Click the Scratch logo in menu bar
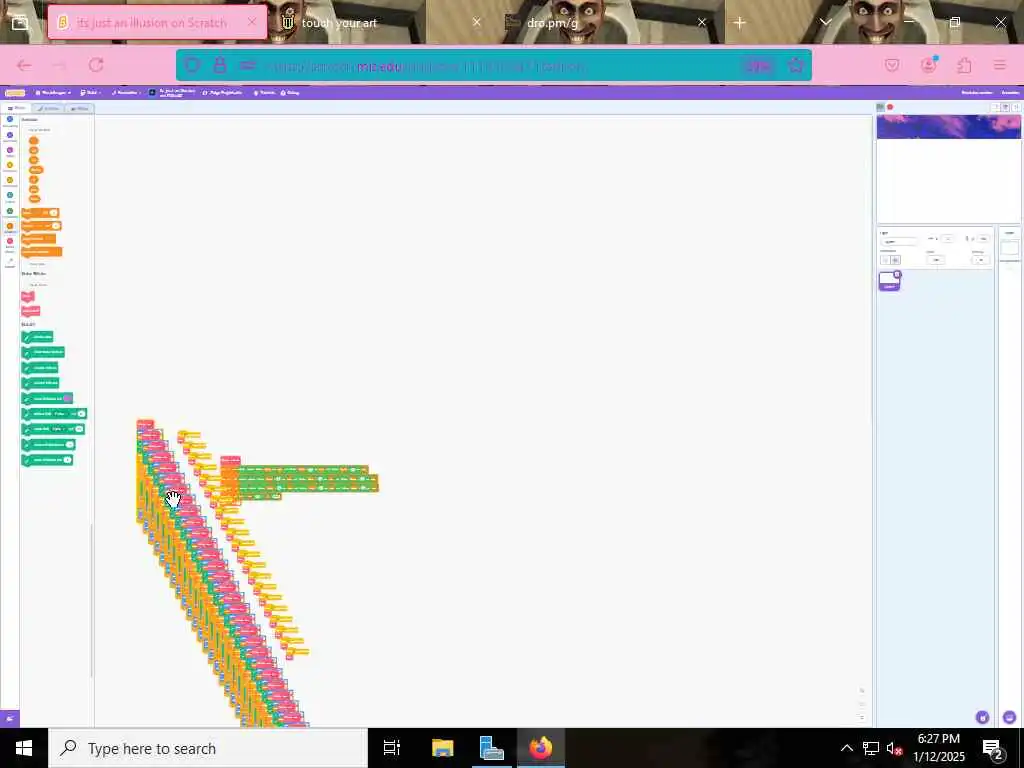Image resolution: width=1024 pixels, height=768 pixels. pyautogui.click(x=14, y=93)
